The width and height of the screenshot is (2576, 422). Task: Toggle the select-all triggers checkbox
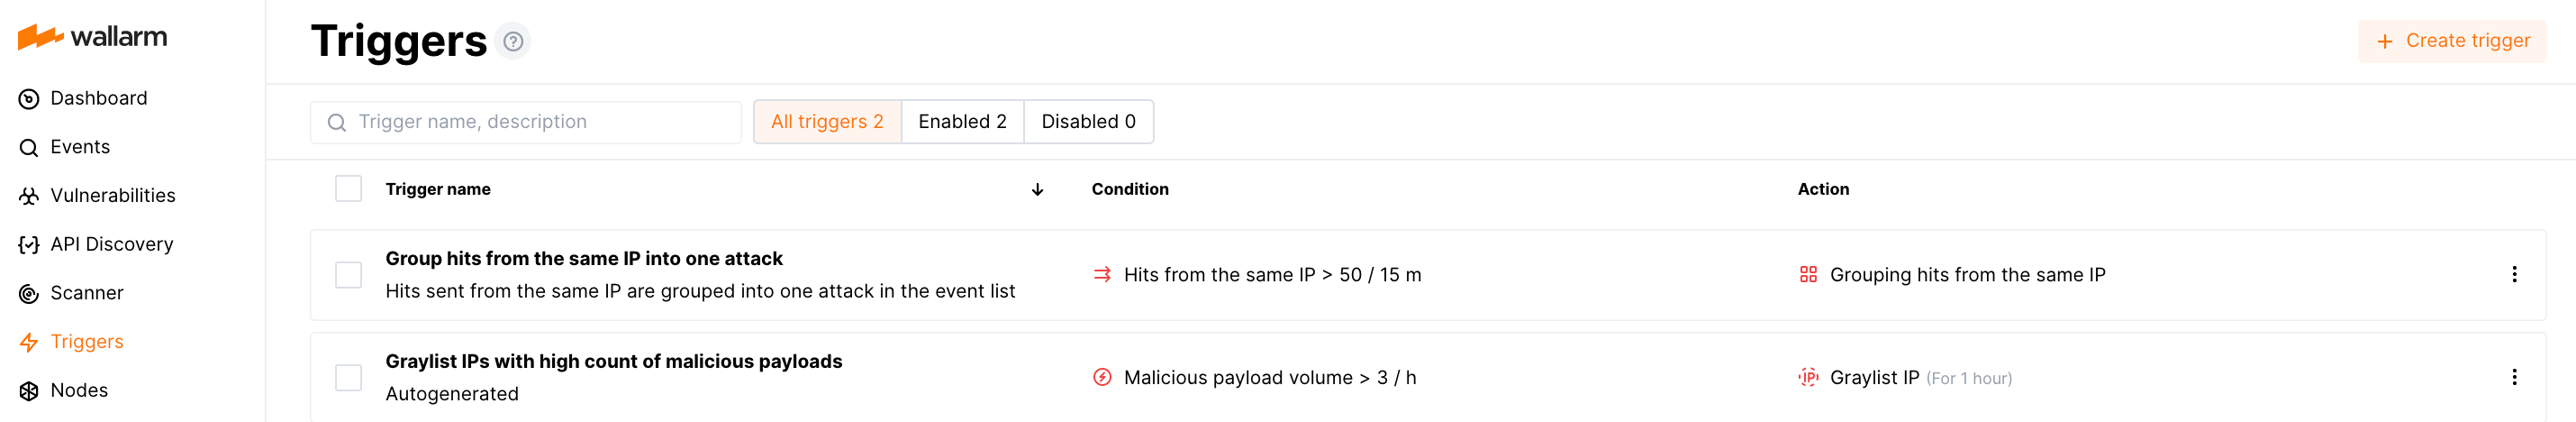[348, 189]
